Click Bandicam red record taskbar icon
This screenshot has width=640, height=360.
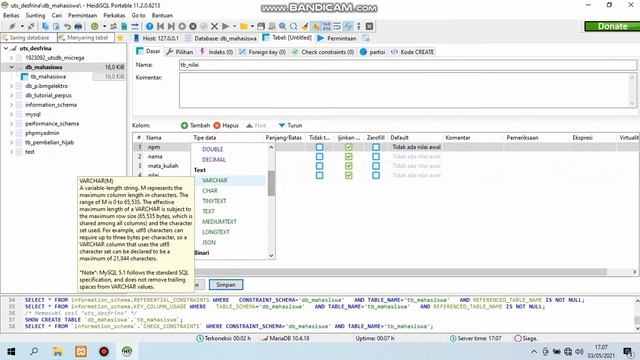tap(104, 351)
